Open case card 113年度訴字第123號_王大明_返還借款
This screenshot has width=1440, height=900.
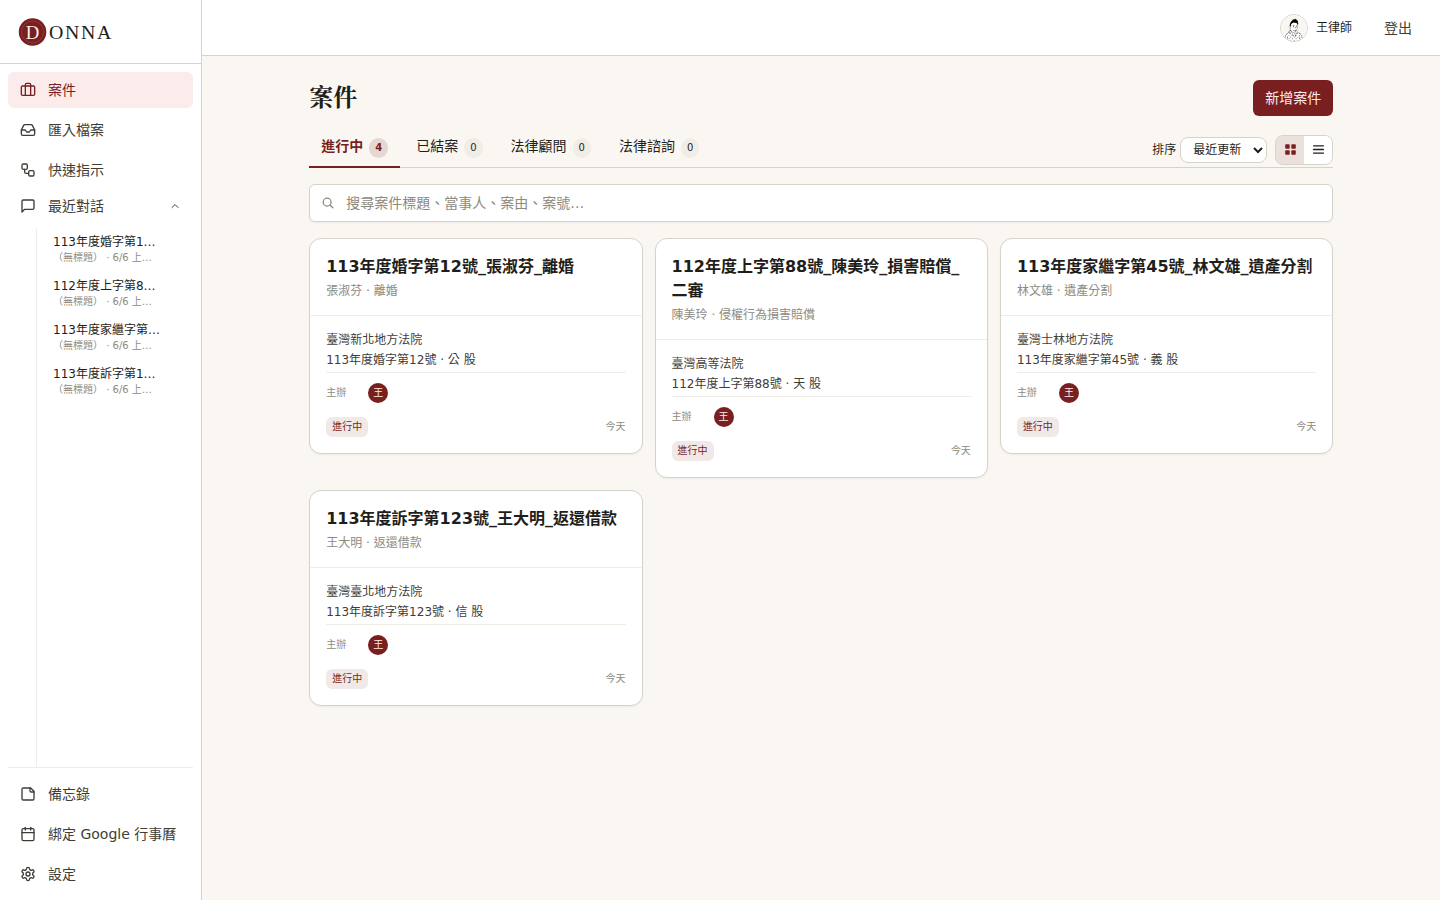click(476, 598)
